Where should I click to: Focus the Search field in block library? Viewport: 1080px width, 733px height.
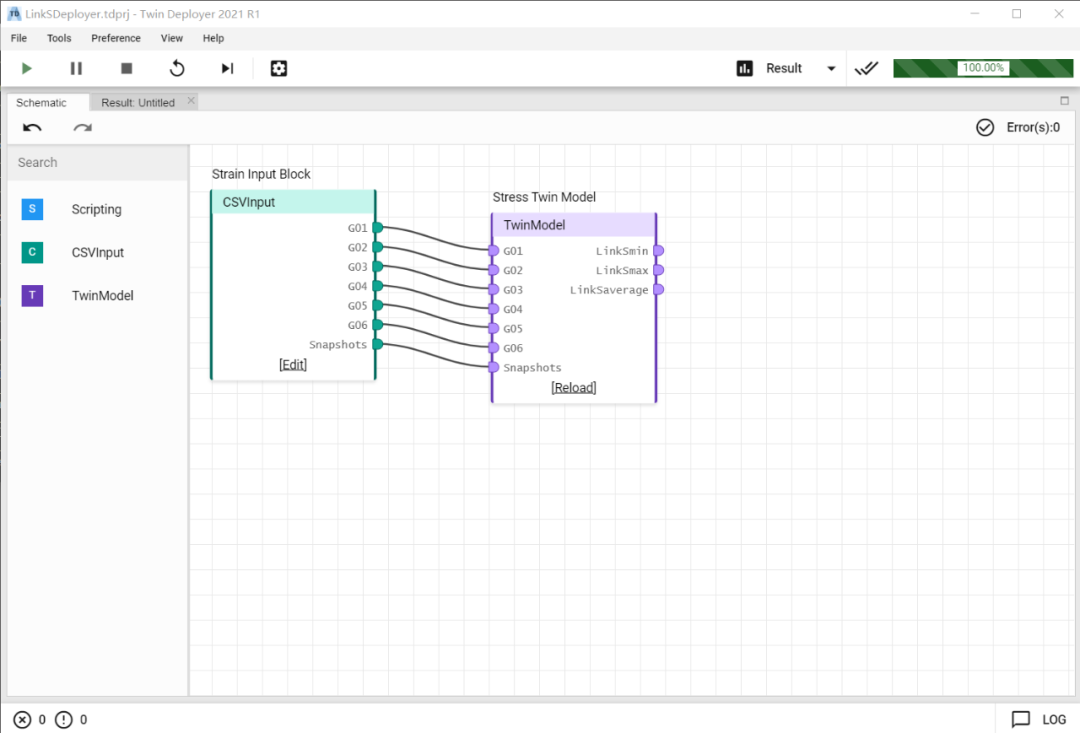pos(98,163)
